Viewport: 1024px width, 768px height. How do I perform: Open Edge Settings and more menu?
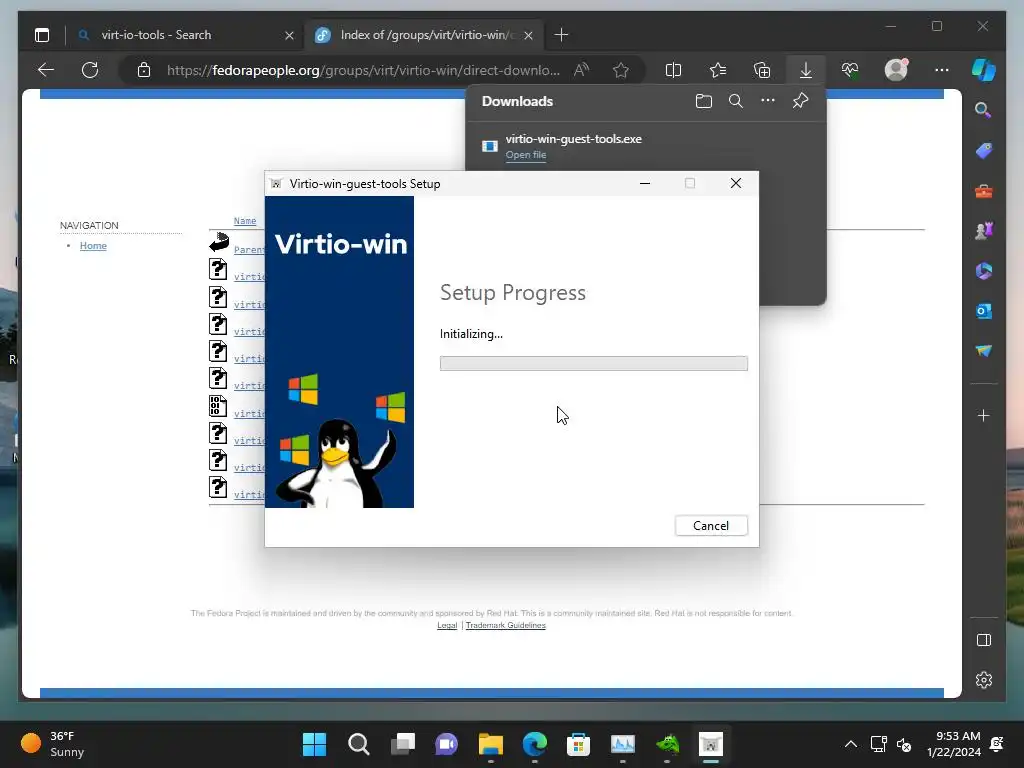pos(941,70)
